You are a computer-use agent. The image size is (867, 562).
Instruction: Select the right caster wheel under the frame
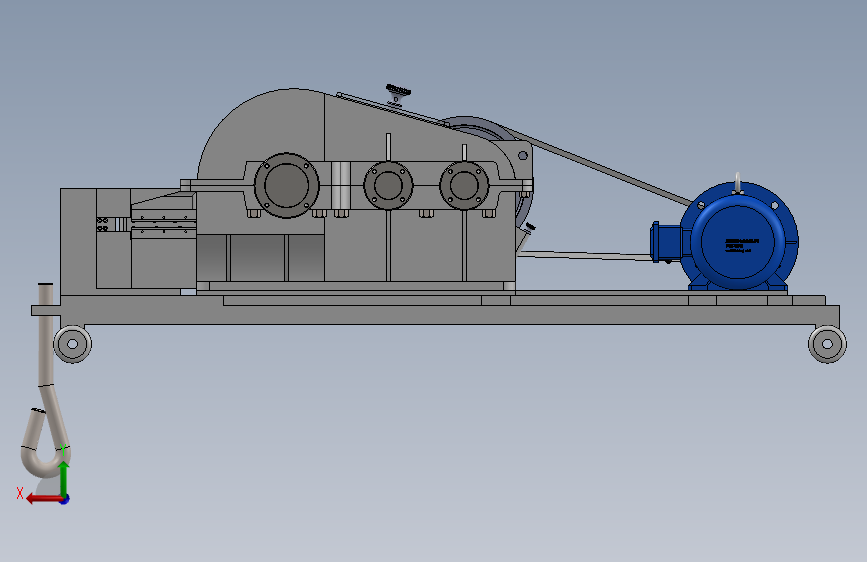pyautogui.click(x=827, y=344)
